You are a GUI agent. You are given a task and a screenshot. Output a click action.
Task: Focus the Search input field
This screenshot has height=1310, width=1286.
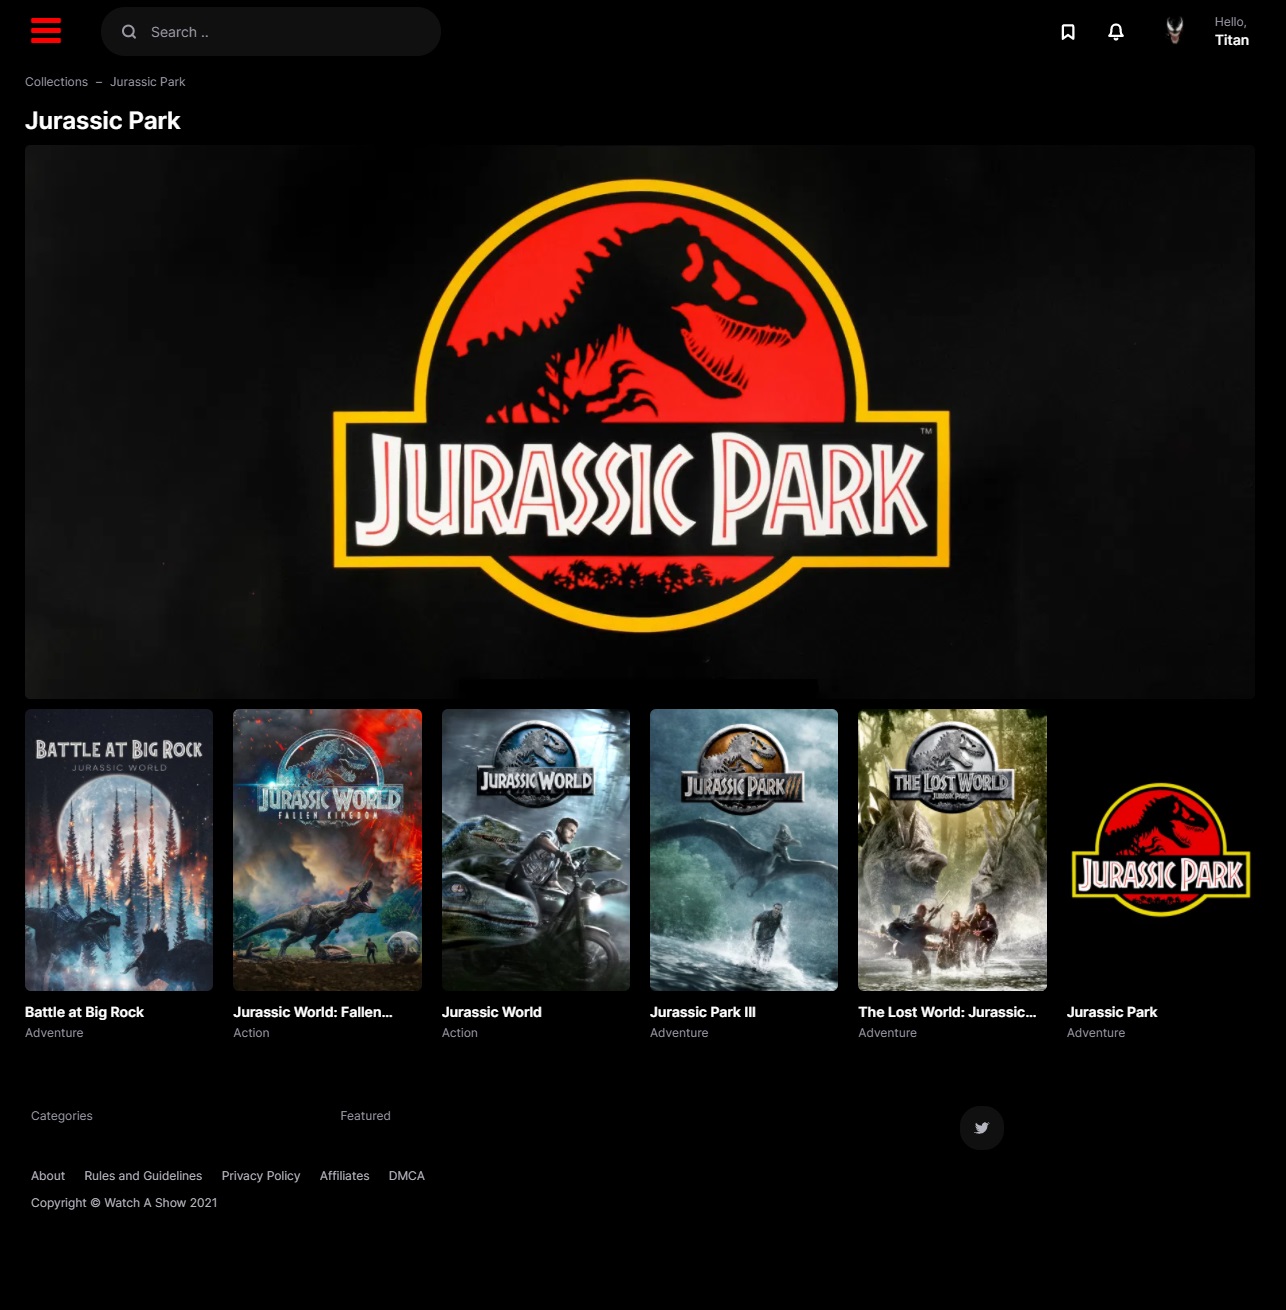click(271, 32)
